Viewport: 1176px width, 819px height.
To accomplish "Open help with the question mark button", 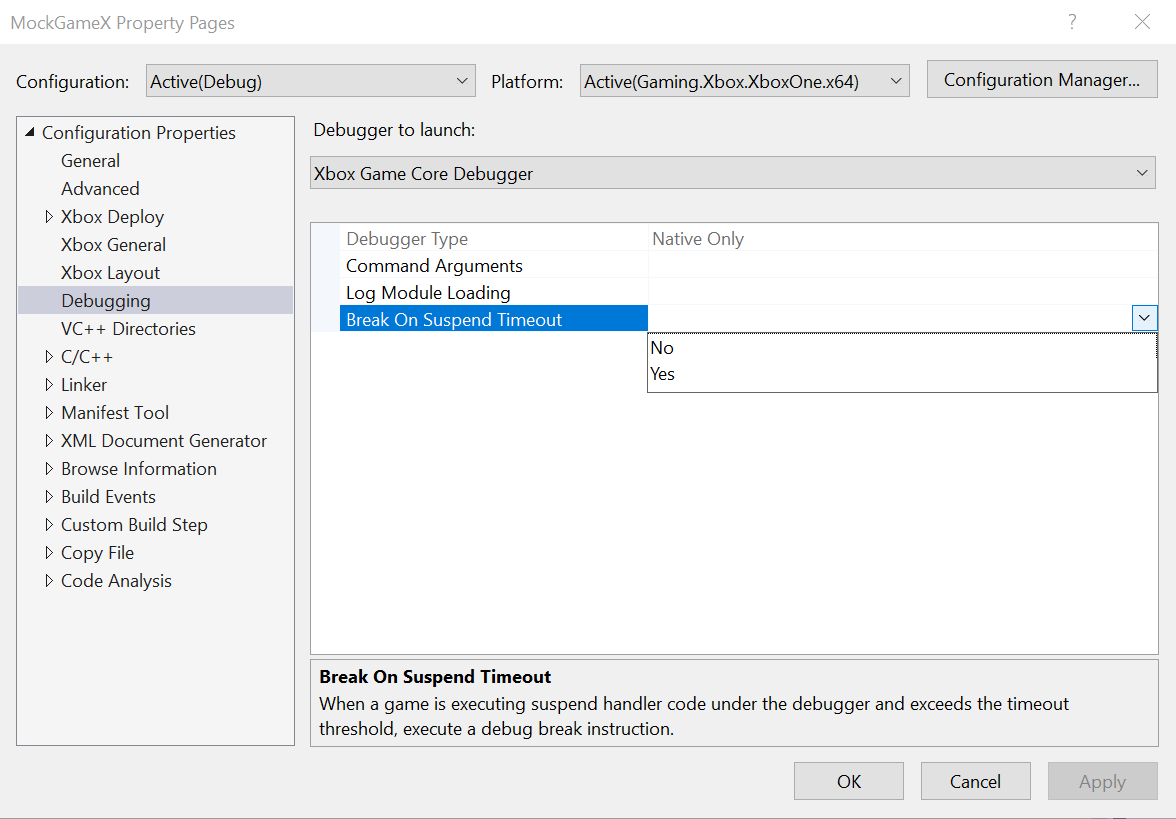I will [1072, 22].
